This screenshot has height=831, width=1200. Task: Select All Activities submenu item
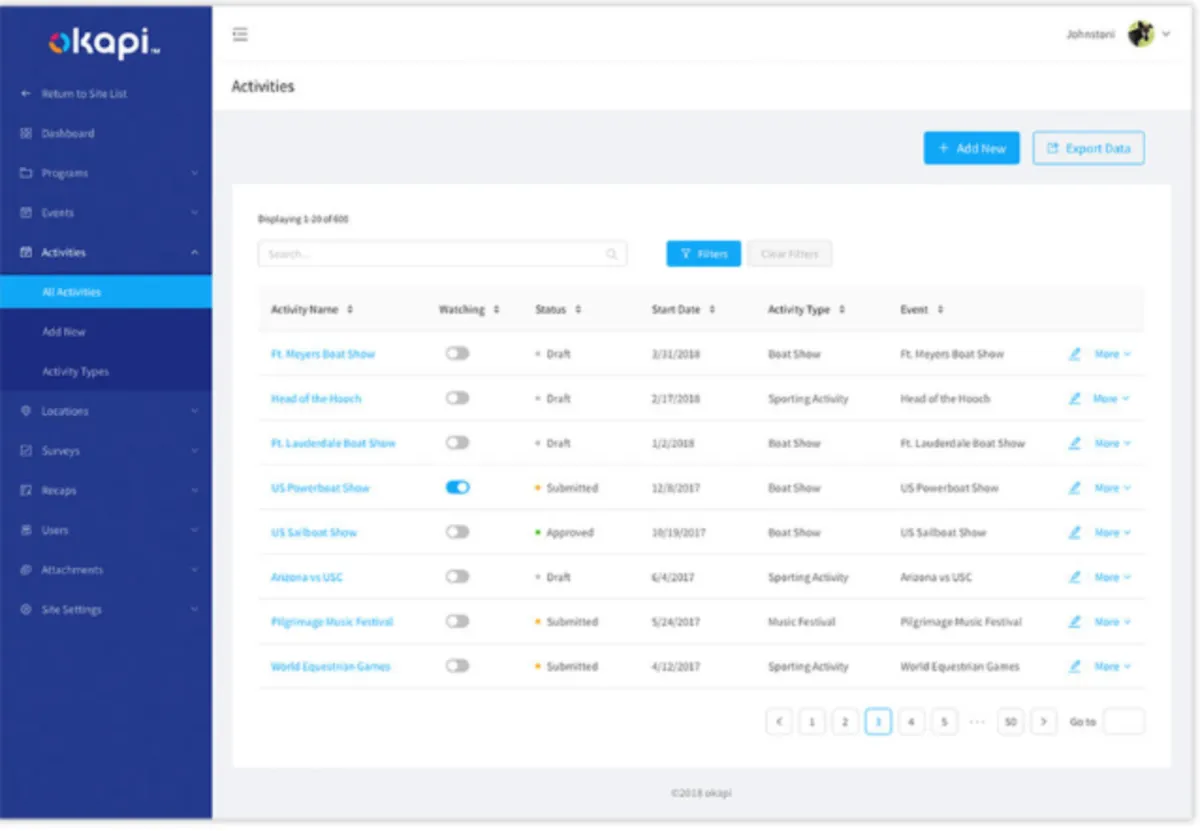click(106, 292)
